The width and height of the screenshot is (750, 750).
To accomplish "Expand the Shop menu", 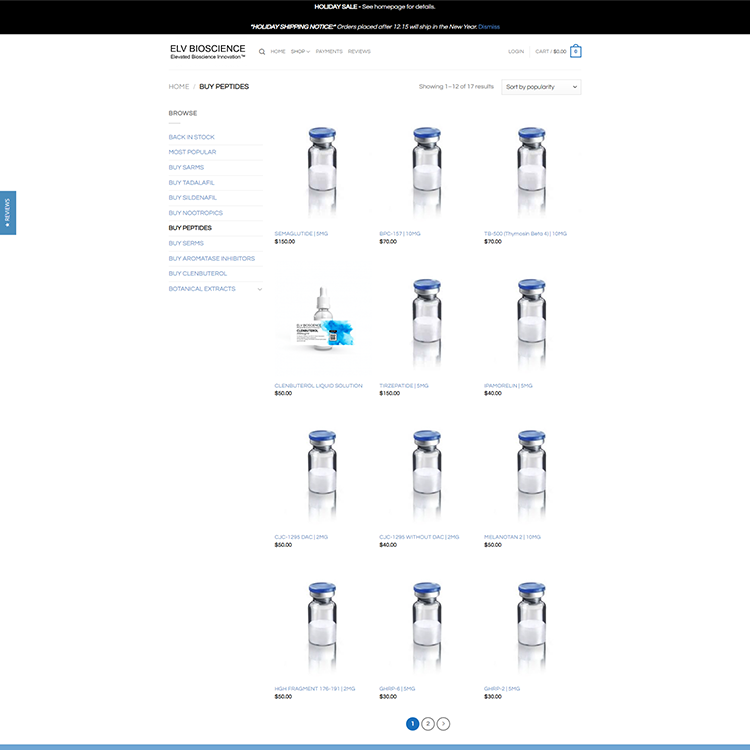I will pyautogui.click(x=300, y=51).
